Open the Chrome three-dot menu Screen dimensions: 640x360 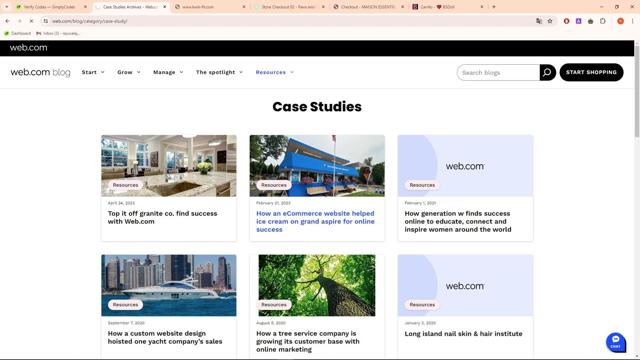[x=632, y=21]
